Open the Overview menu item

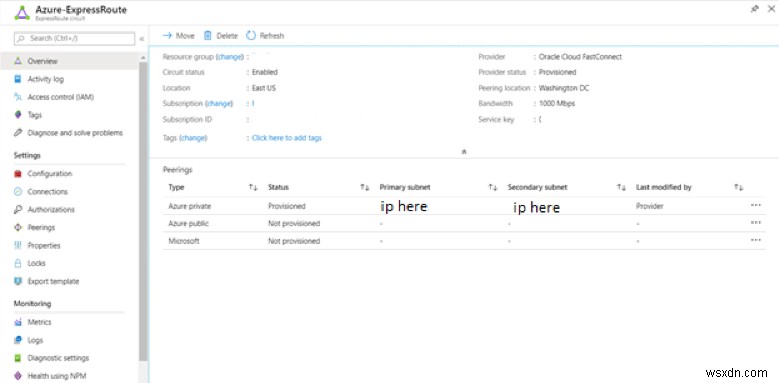point(70,61)
